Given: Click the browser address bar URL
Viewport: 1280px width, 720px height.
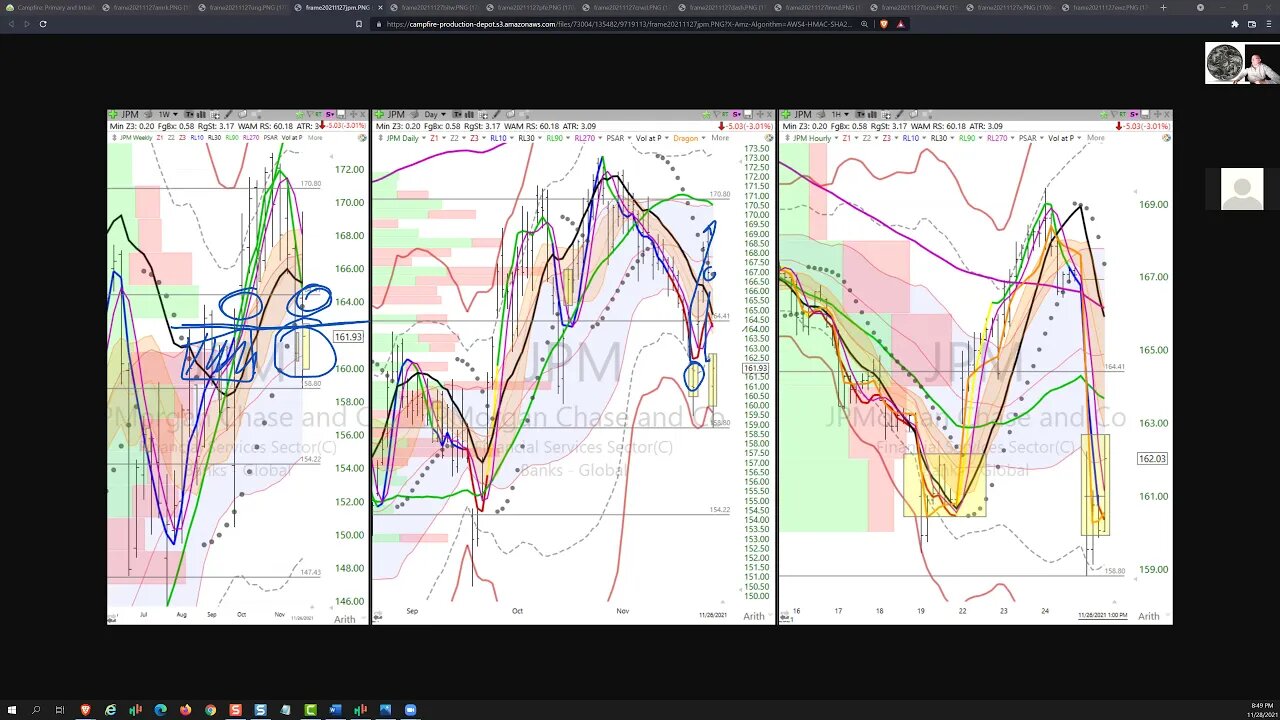Looking at the screenshot, I should point(618,24).
